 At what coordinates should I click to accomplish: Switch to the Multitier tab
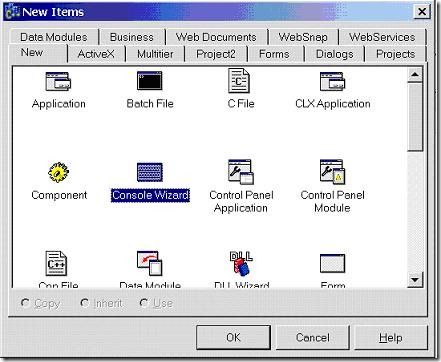pos(155,54)
